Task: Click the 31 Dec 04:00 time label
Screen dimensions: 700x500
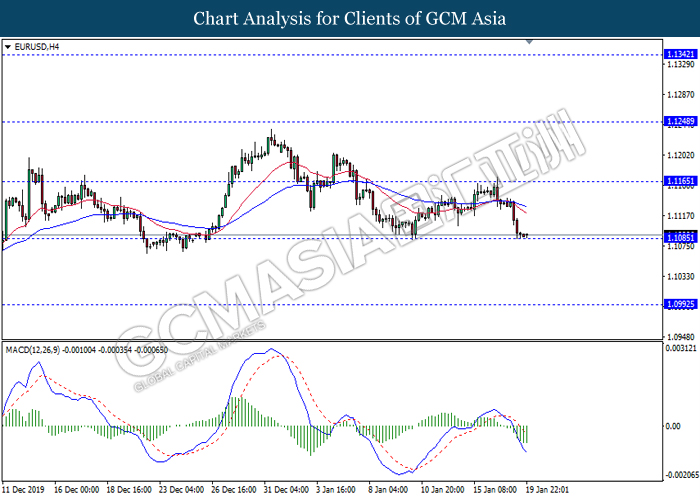Action: click(x=286, y=490)
